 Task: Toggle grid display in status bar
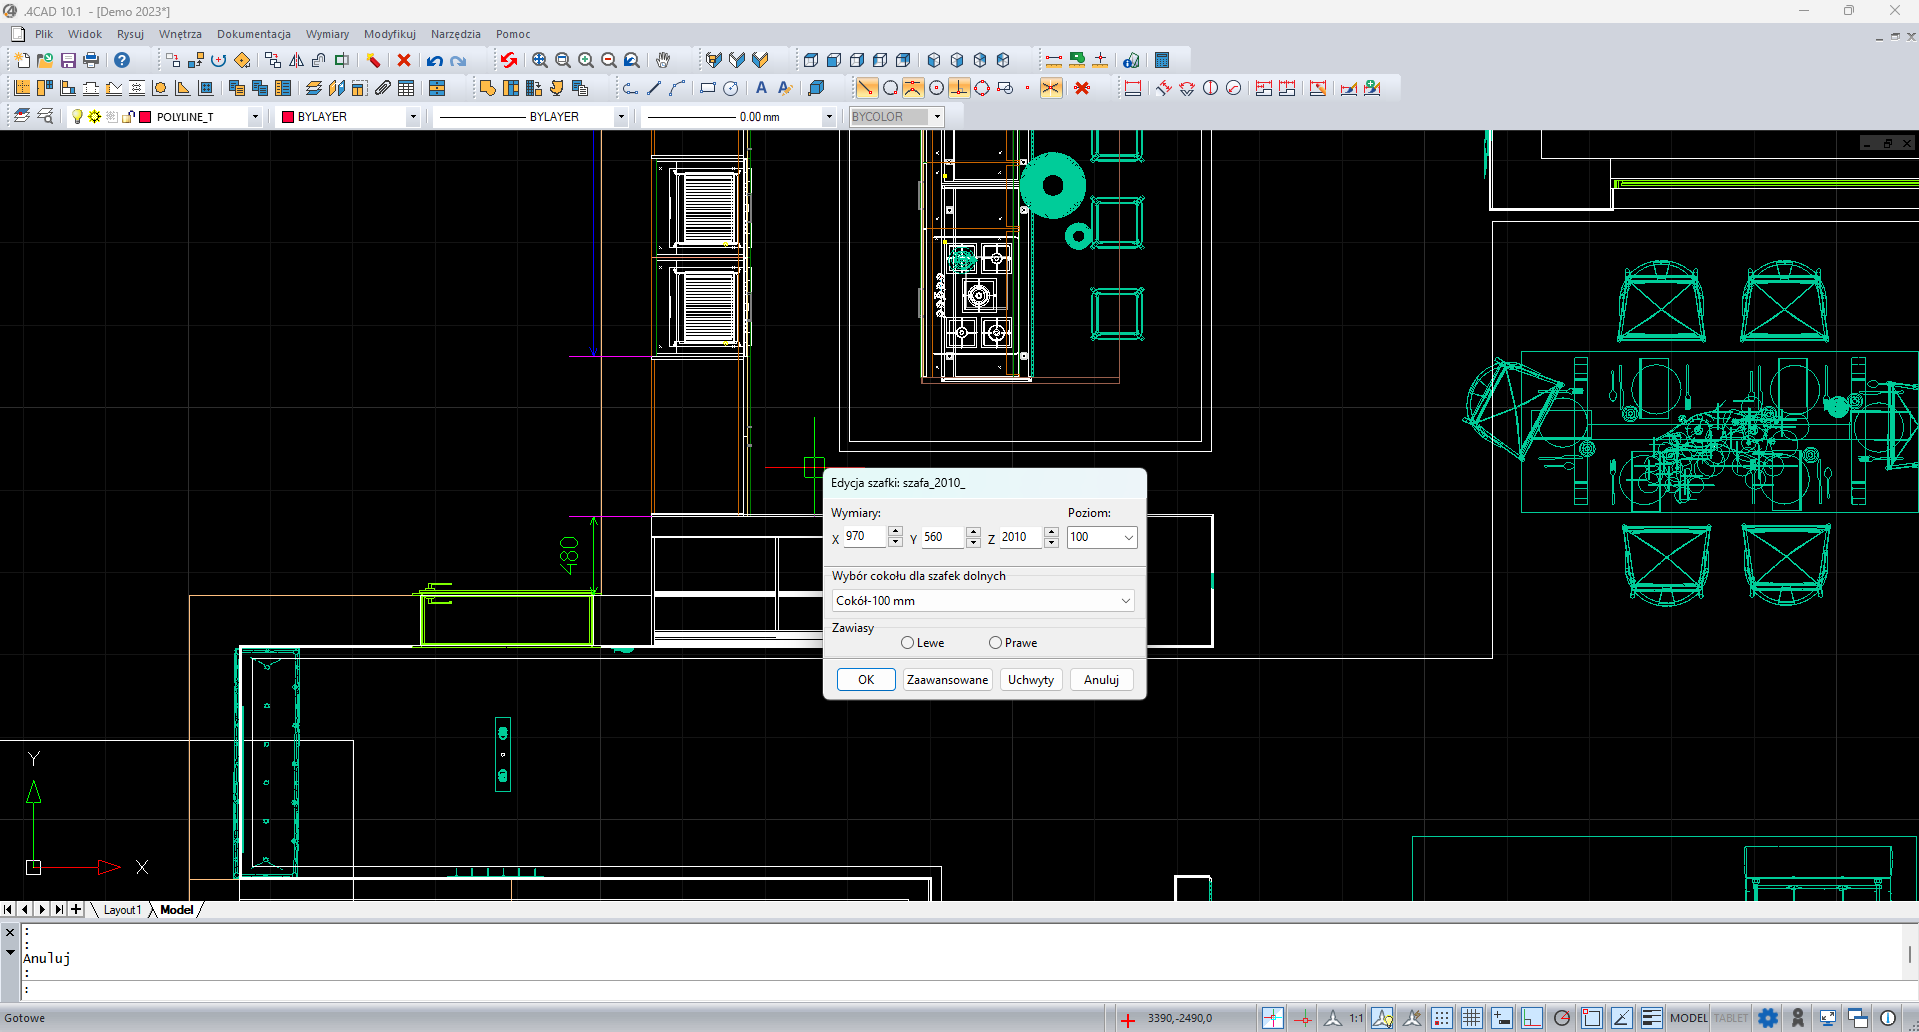tap(1471, 1018)
